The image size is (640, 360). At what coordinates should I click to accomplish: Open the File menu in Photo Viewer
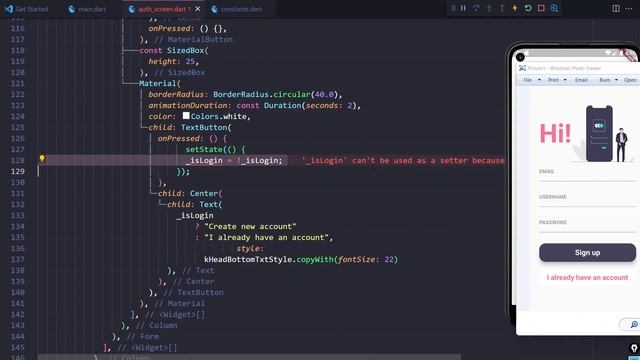click(528, 80)
